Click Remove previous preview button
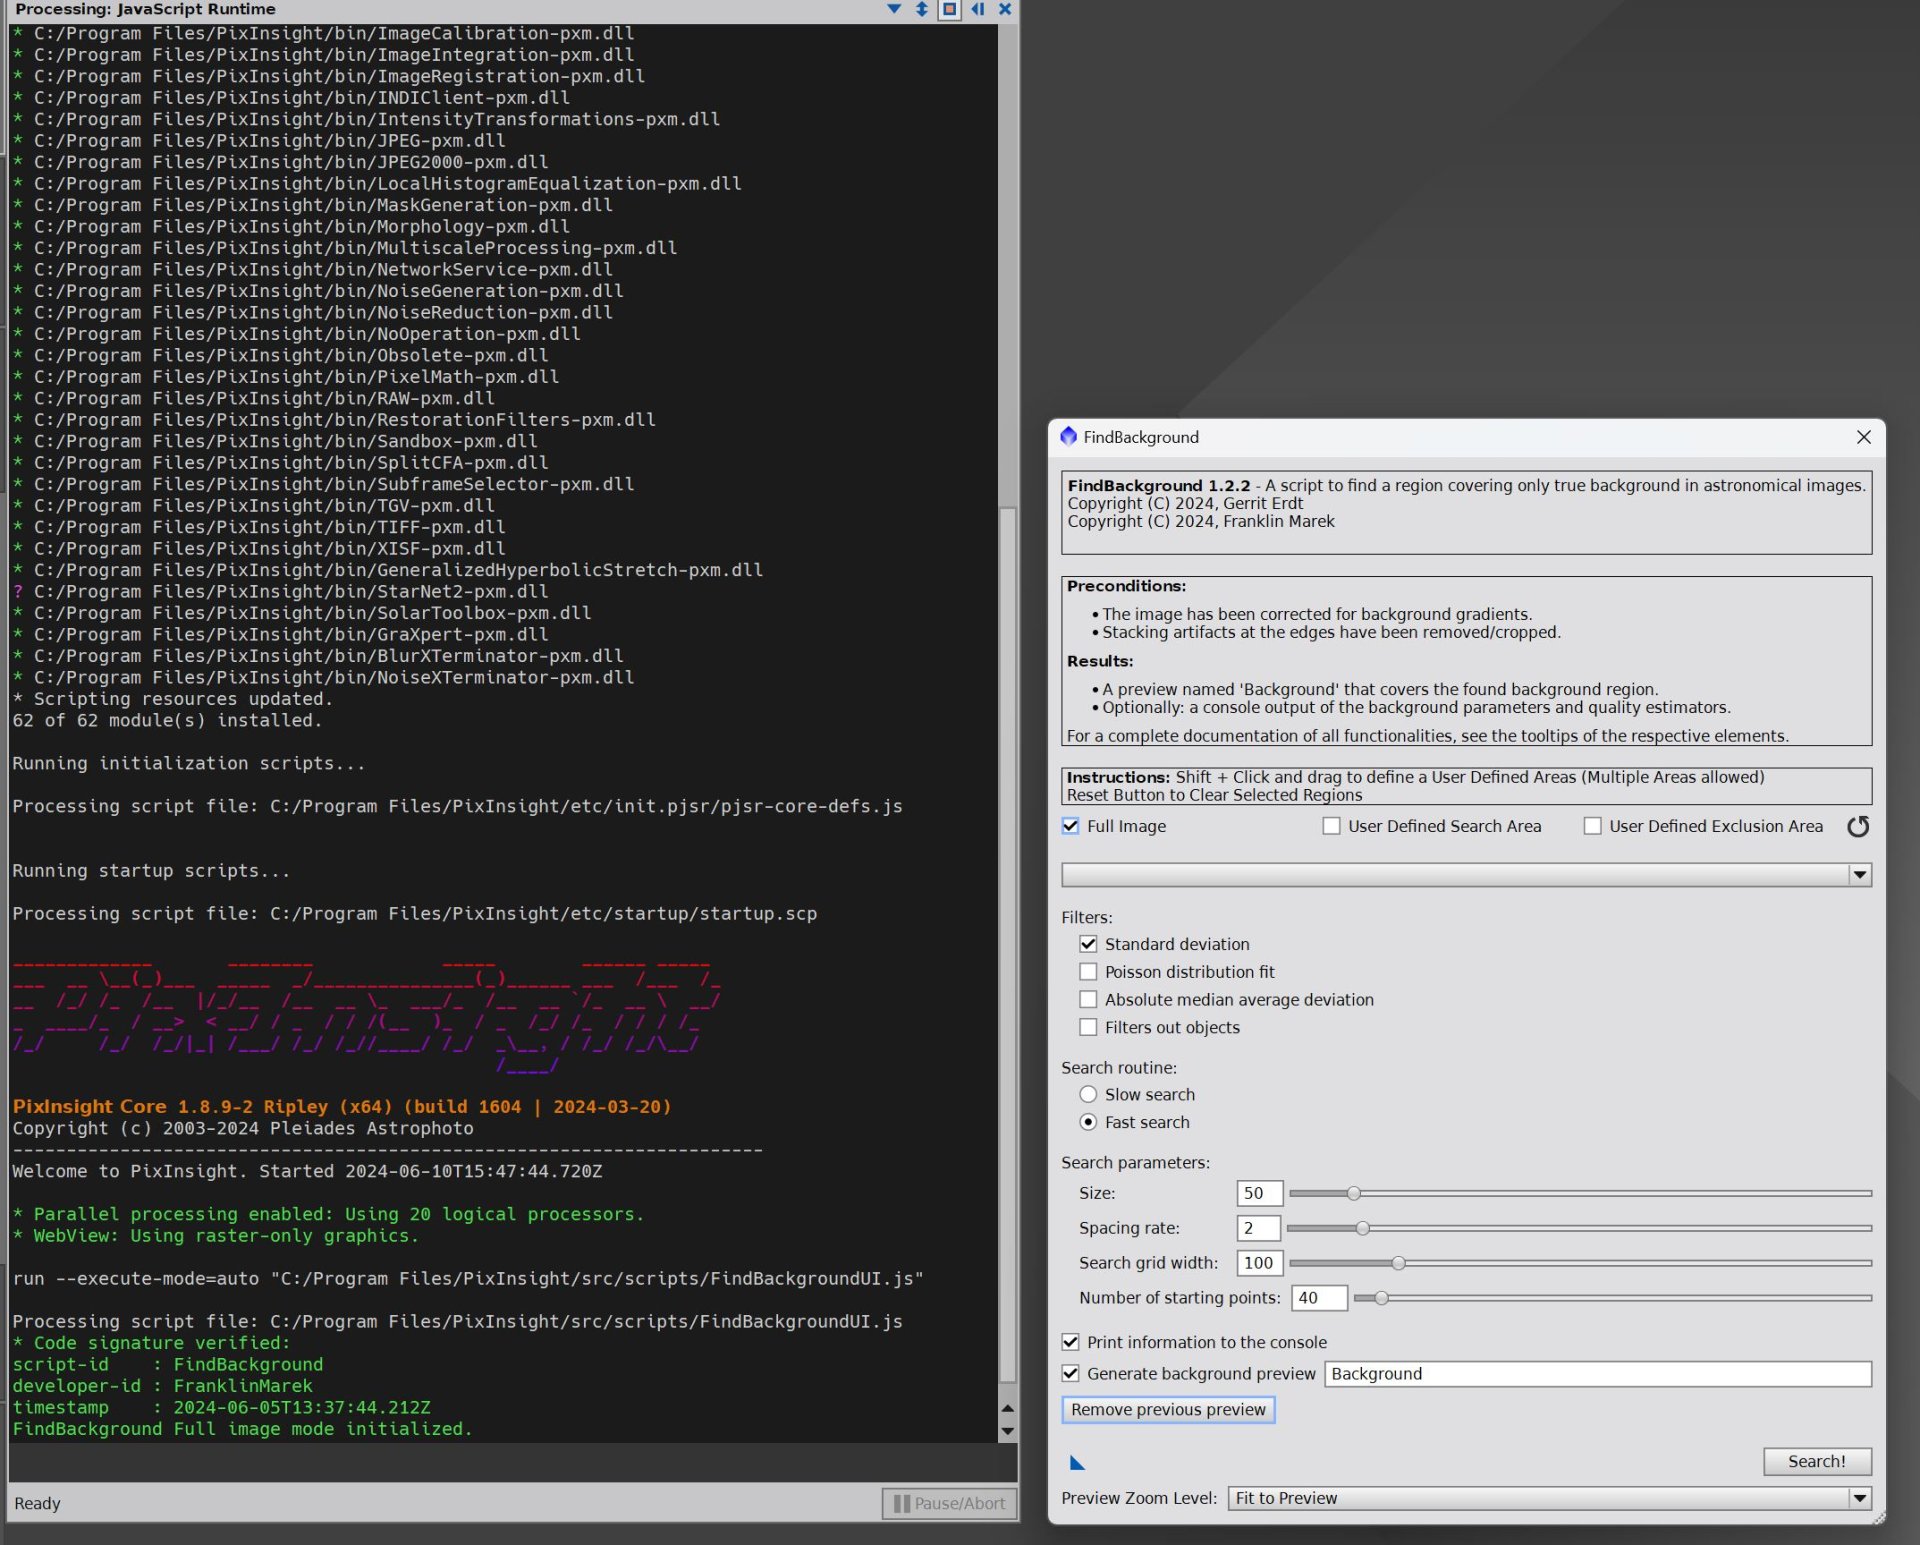The width and height of the screenshot is (1920, 1545). 1168,1410
